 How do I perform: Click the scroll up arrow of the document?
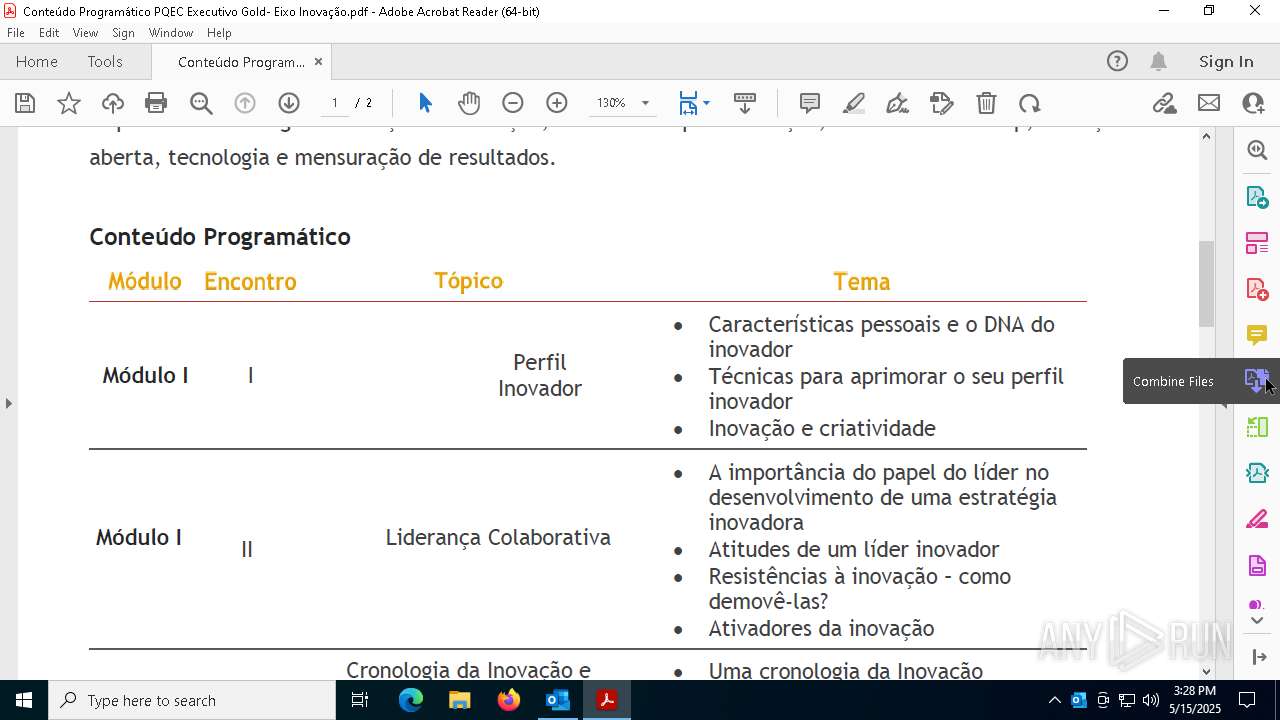(1206, 135)
